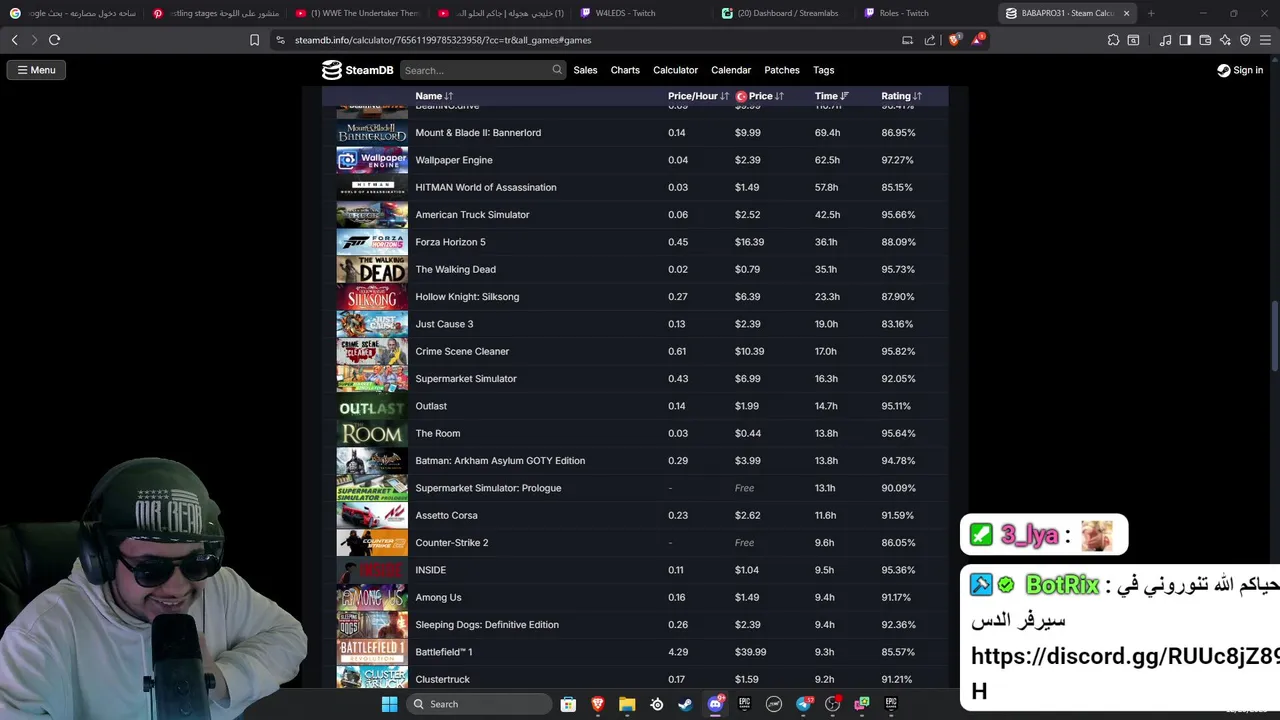Open the Calculator menu item
Screen dimensions: 1280x720
point(675,70)
